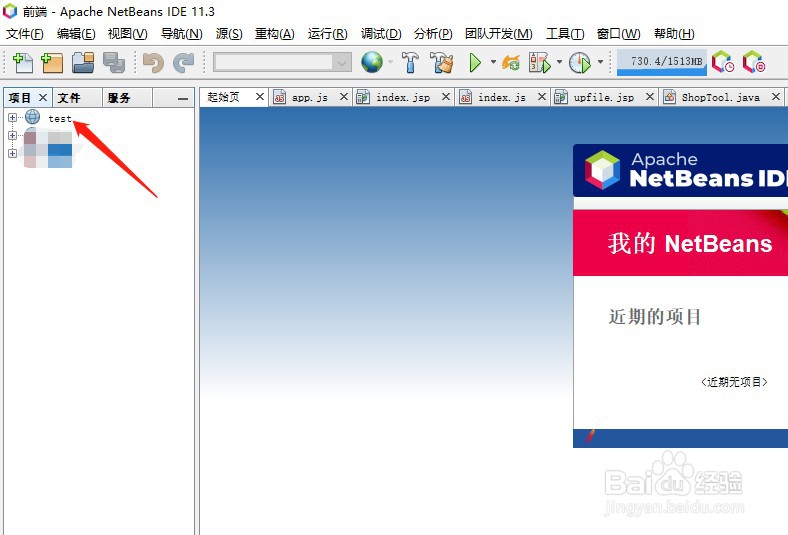Click the Redo arrow icon

point(183,63)
